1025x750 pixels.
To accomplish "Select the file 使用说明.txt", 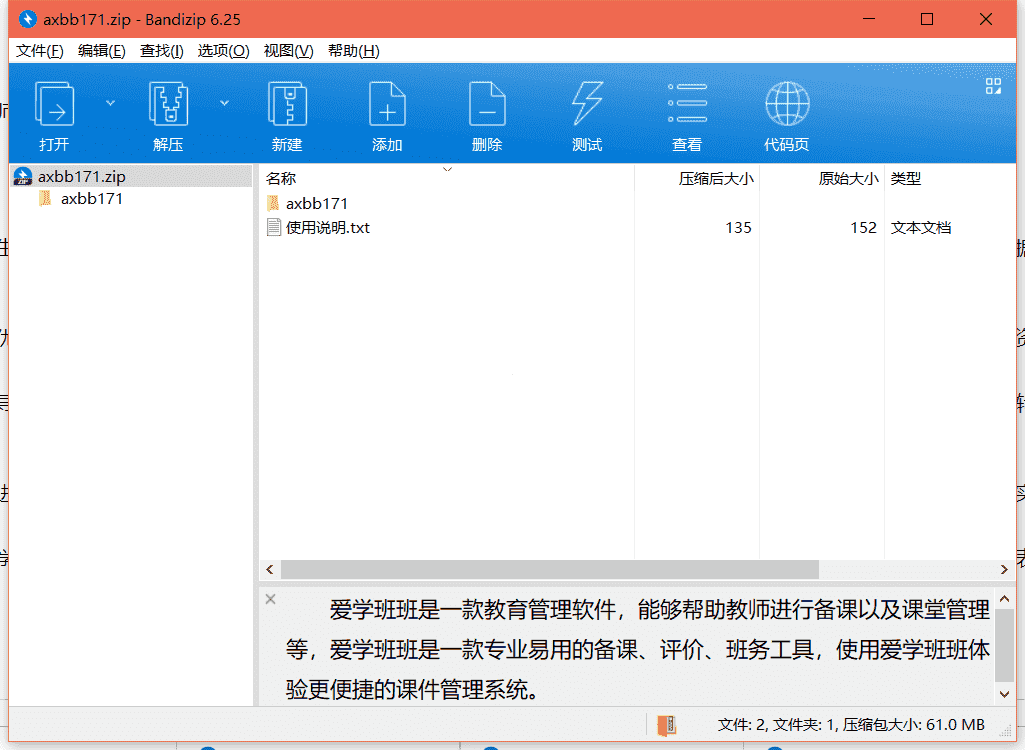I will click(328, 228).
